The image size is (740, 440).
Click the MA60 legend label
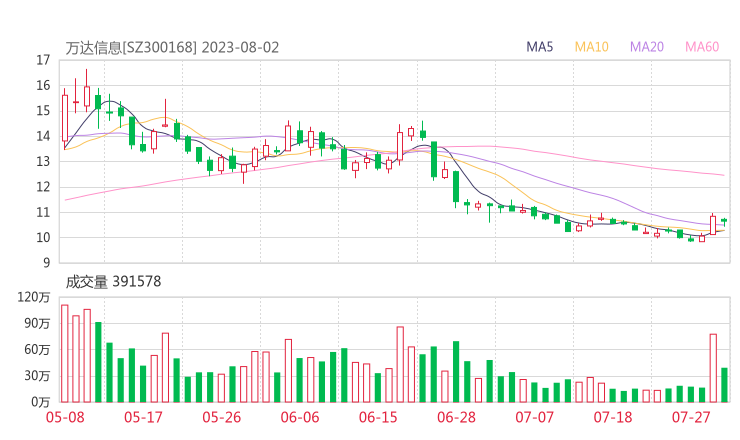(702, 47)
